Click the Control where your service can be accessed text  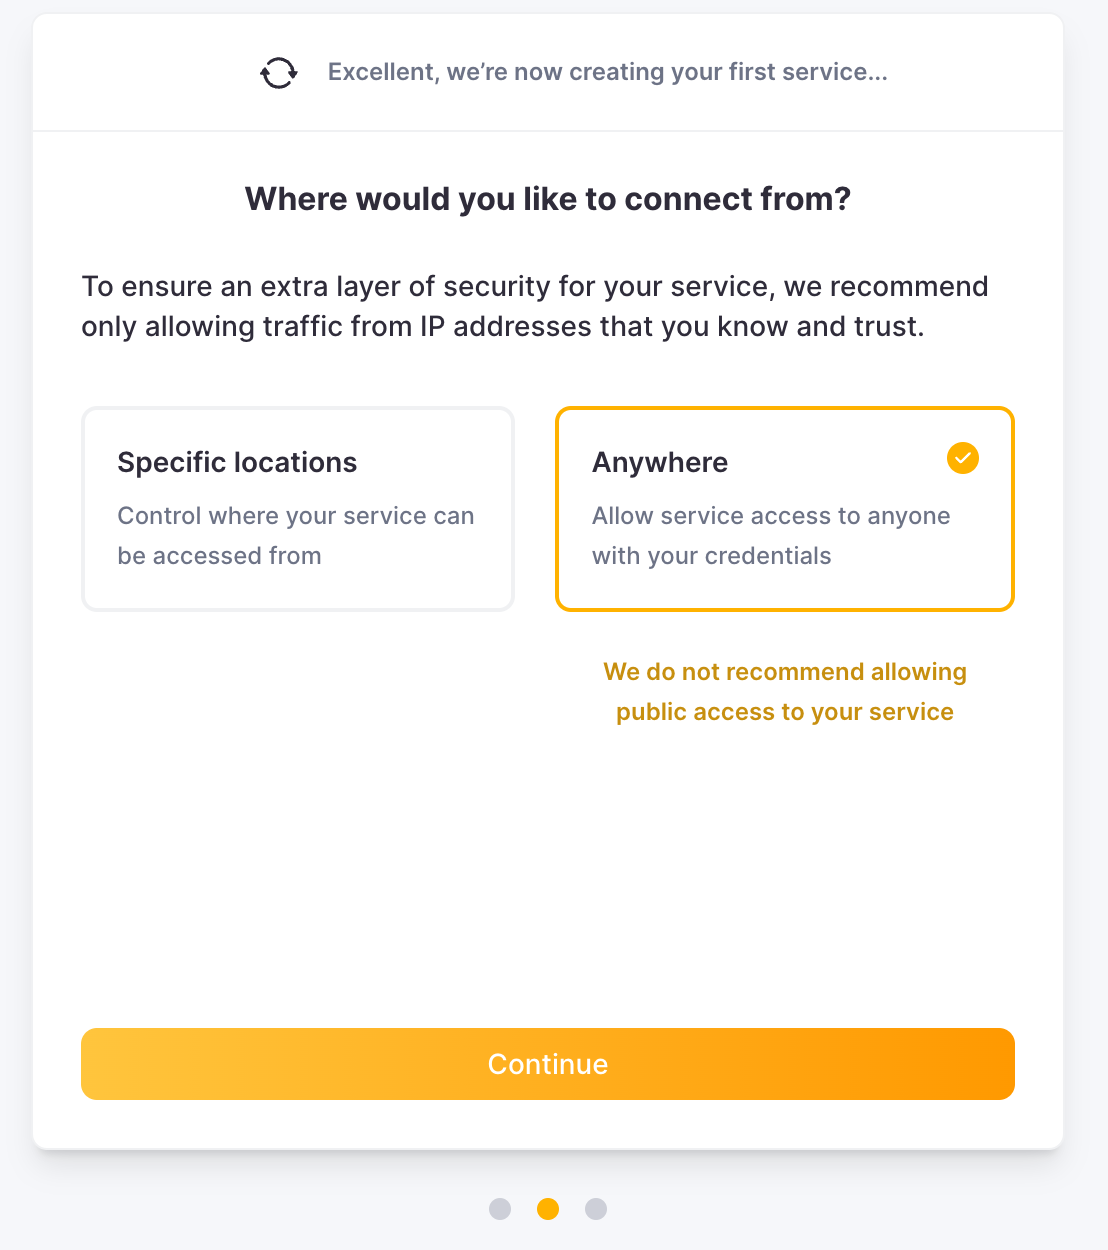[296, 535]
